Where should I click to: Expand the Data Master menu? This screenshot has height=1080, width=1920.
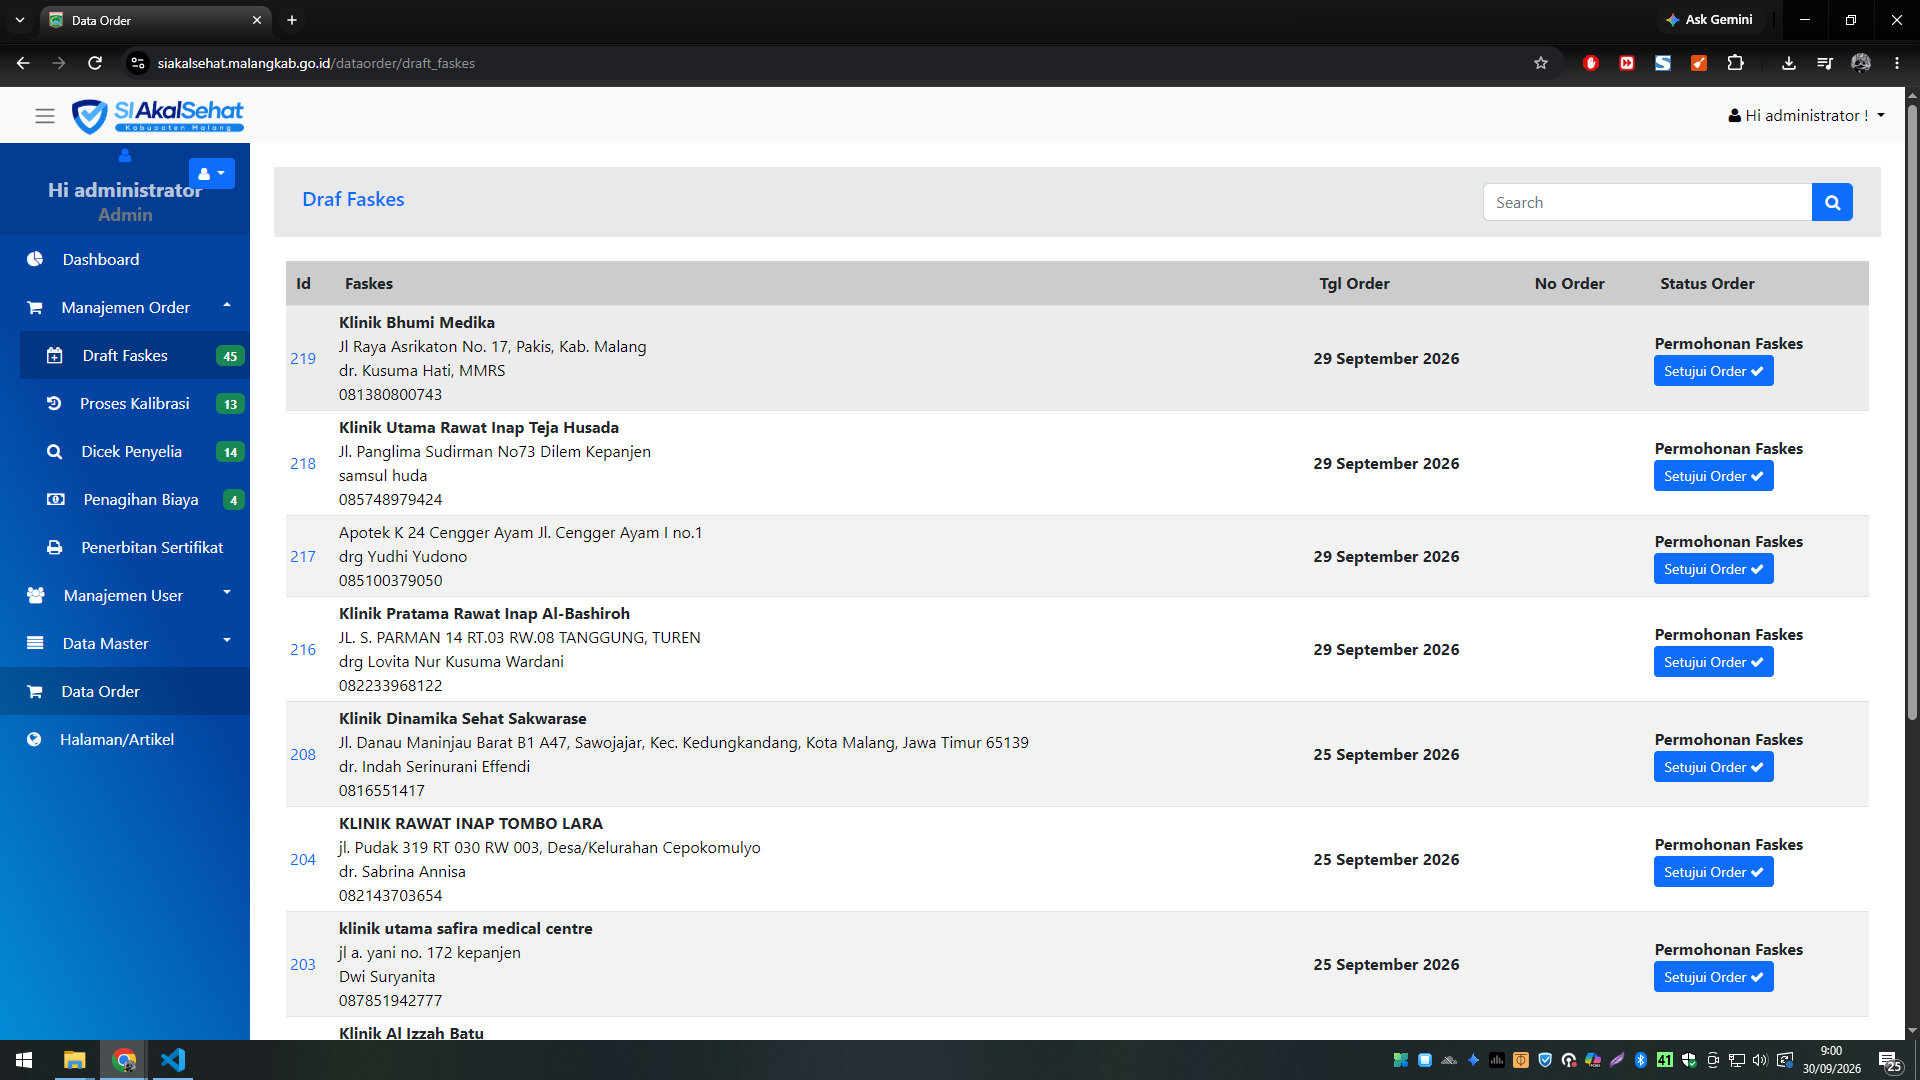pos(125,643)
